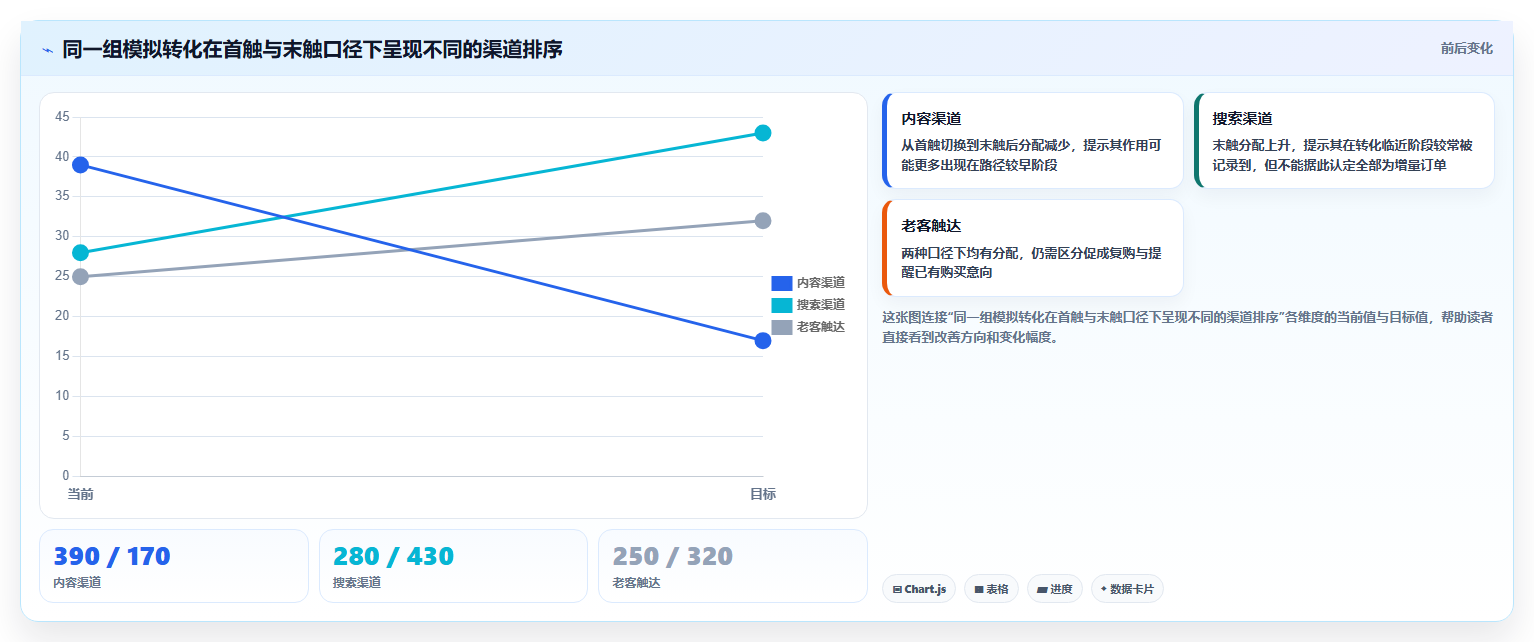Image resolution: width=1534 pixels, height=642 pixels.
Task: Click 内容渠道 legend label
Action: click(x=821, y=283)
